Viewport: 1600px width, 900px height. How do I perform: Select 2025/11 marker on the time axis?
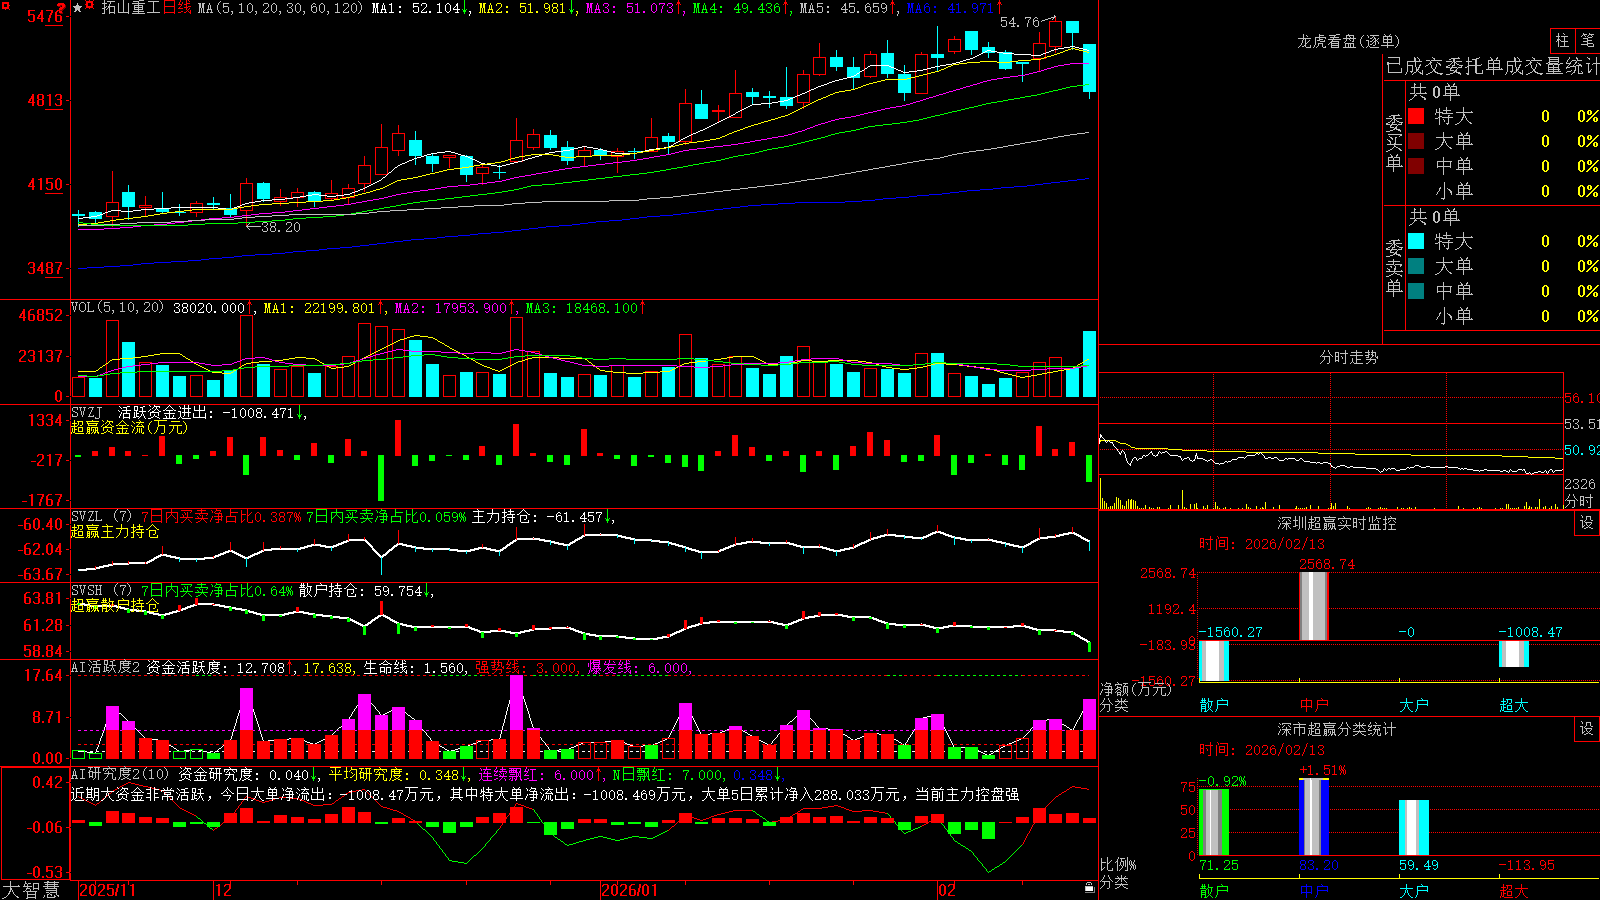(107, 890)
